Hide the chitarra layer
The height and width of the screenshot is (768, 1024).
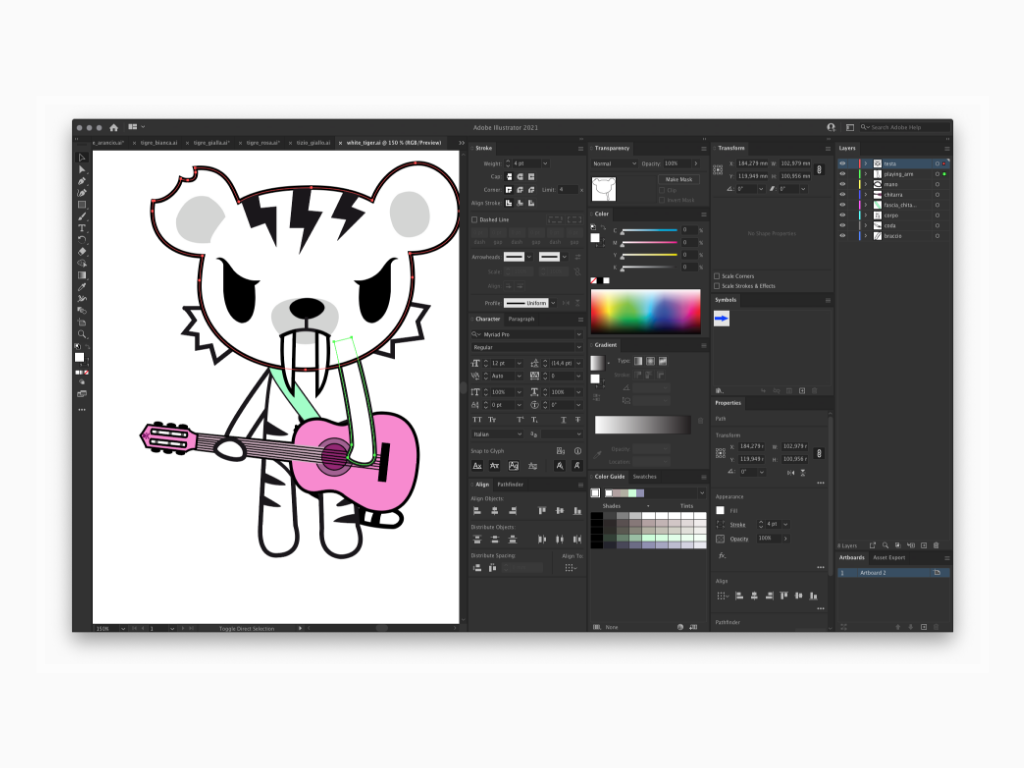[842, 195]
